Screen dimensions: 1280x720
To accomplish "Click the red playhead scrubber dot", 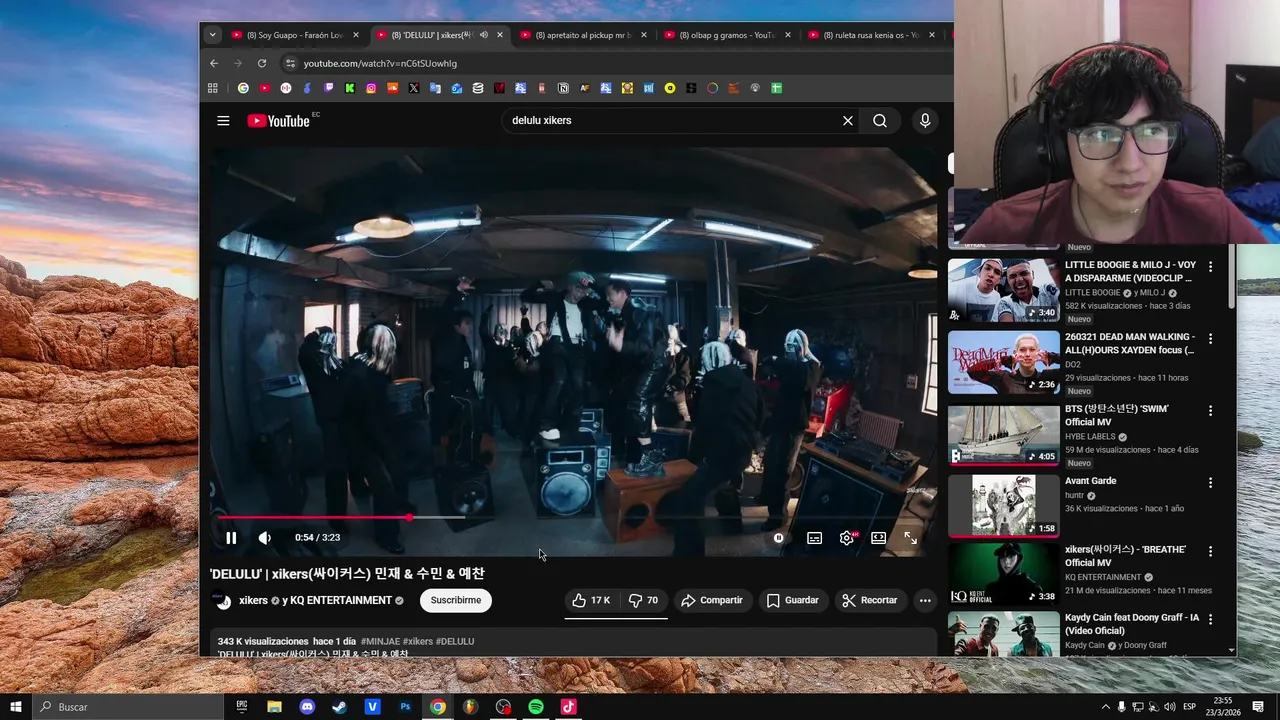I will (409, 517).
